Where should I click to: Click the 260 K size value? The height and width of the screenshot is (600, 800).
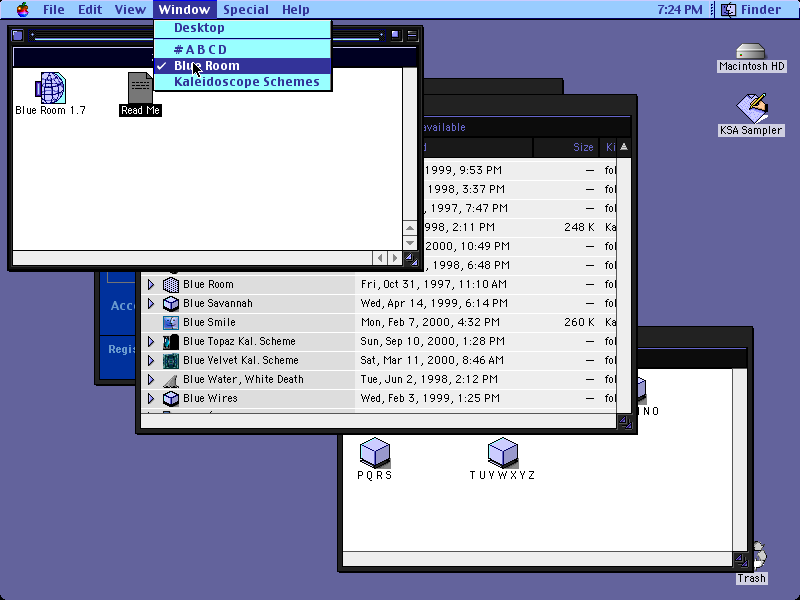tap(579, 322)
